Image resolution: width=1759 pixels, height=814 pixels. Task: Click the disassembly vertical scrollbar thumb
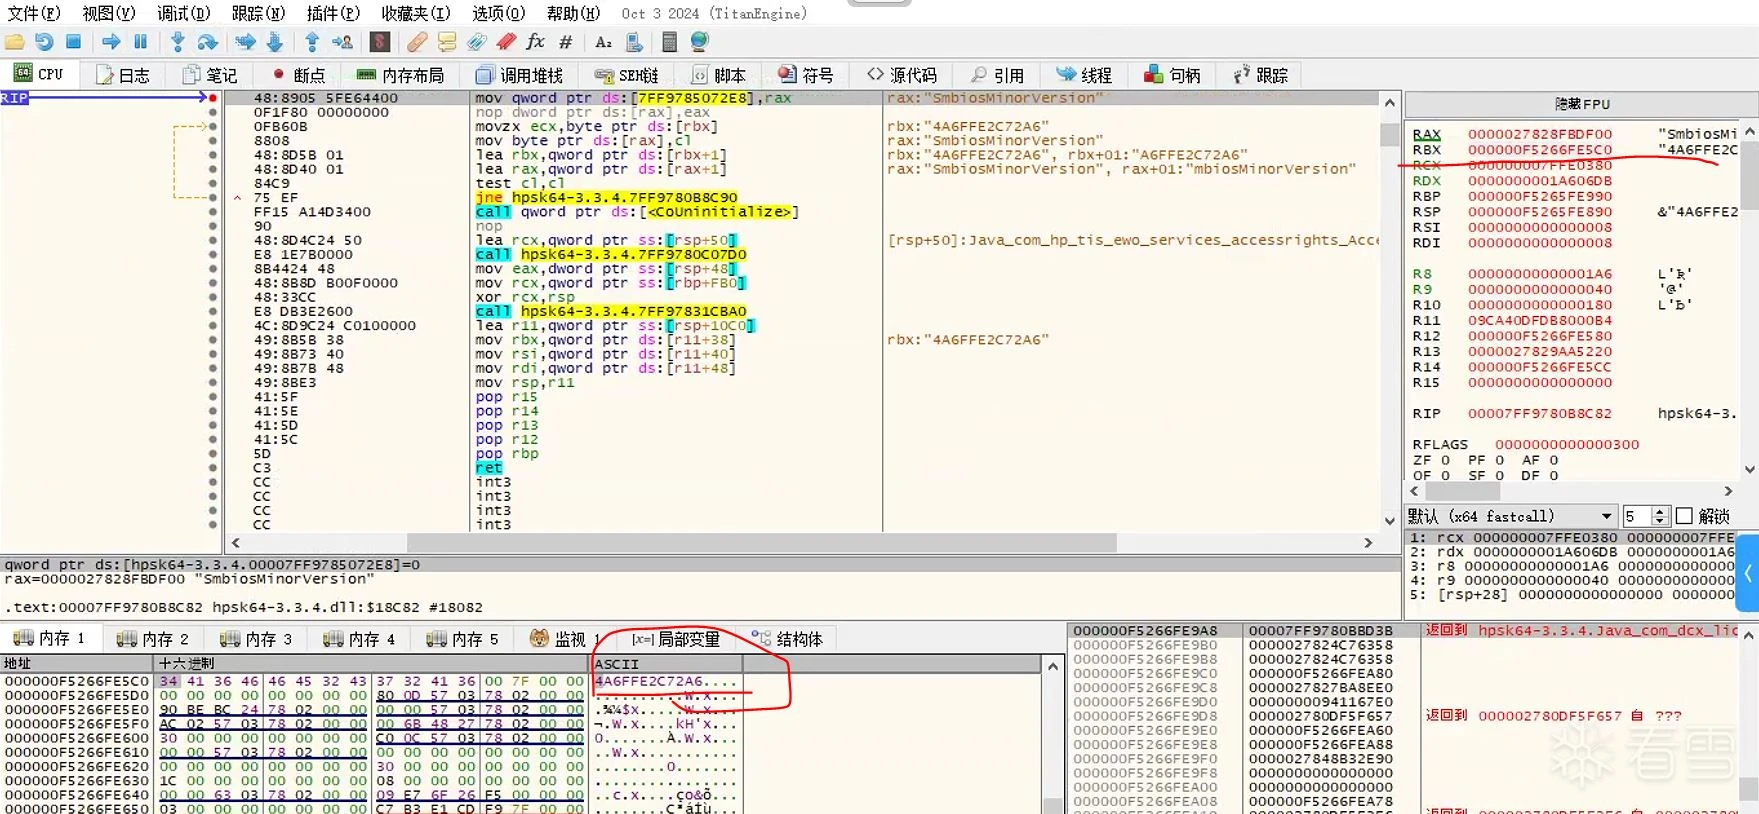(1389, 135)
